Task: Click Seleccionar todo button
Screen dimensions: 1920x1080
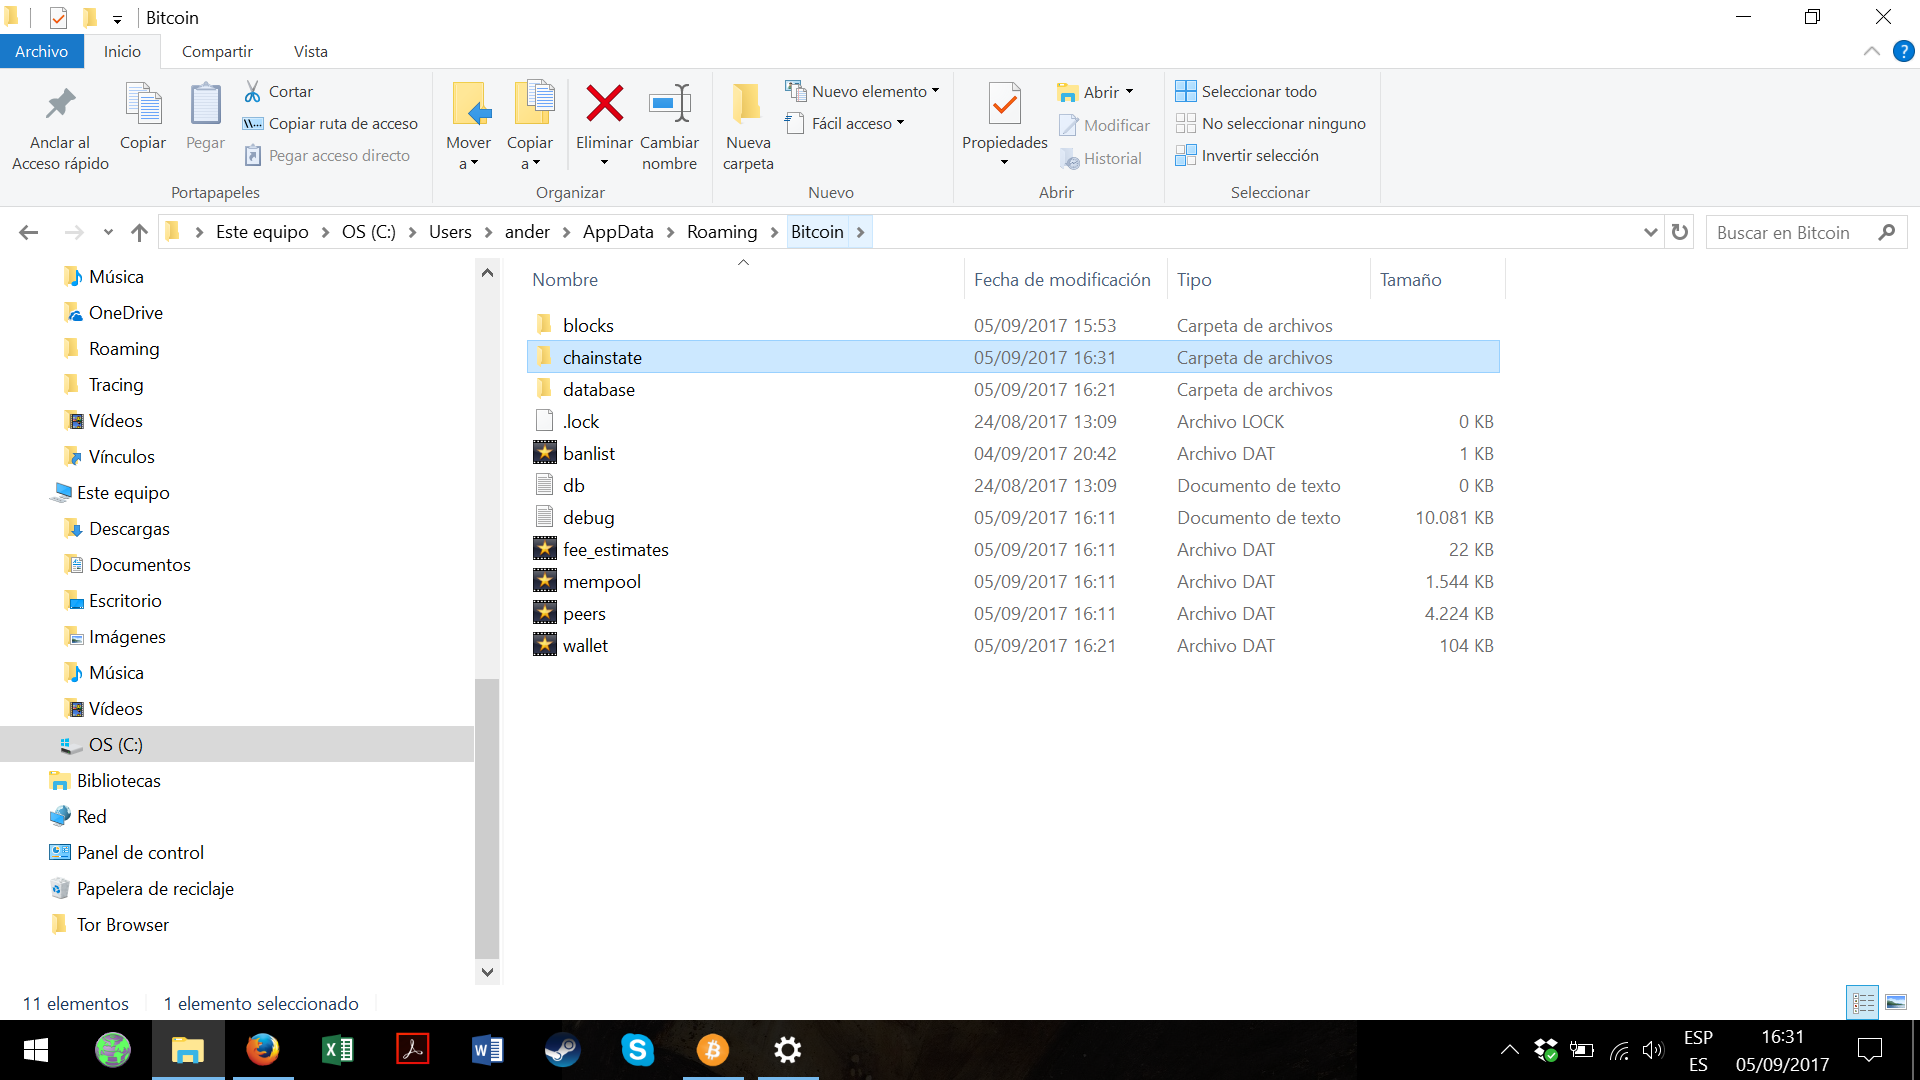Action: [x=1258, y=91]
